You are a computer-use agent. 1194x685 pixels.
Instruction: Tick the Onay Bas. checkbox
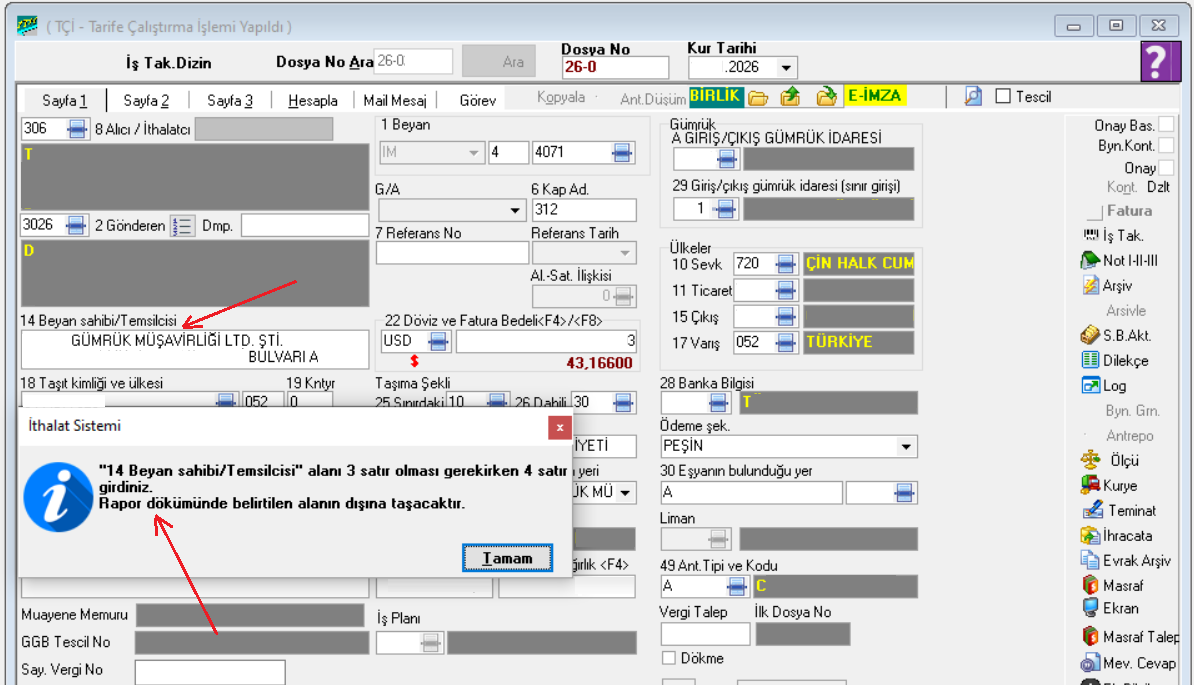[x=1167, y=125]
